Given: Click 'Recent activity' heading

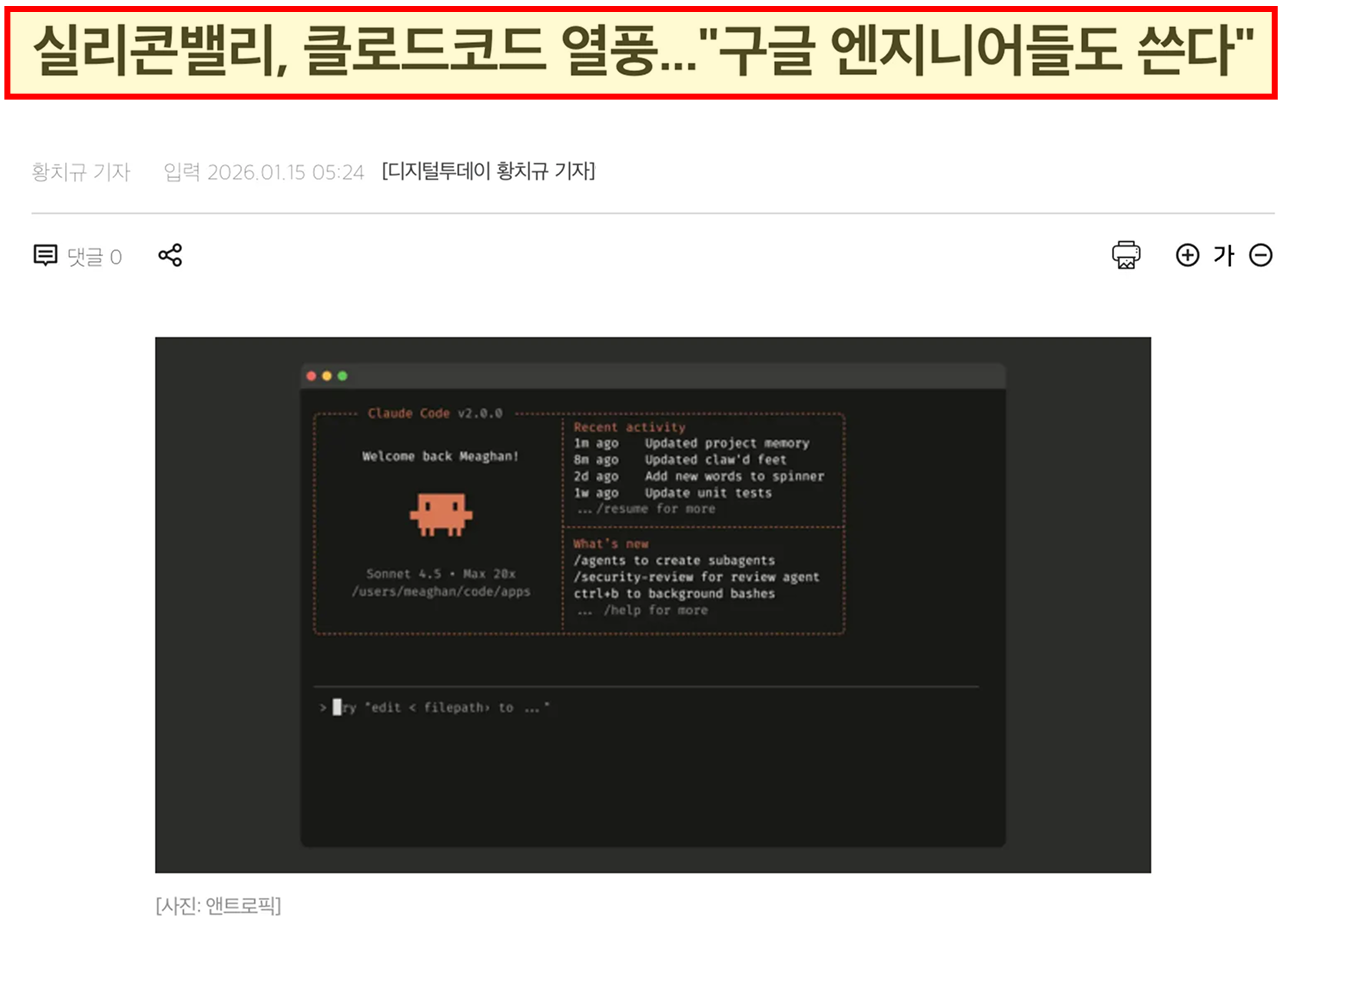Looking at the screenshot, I should [x=629, y=427].
